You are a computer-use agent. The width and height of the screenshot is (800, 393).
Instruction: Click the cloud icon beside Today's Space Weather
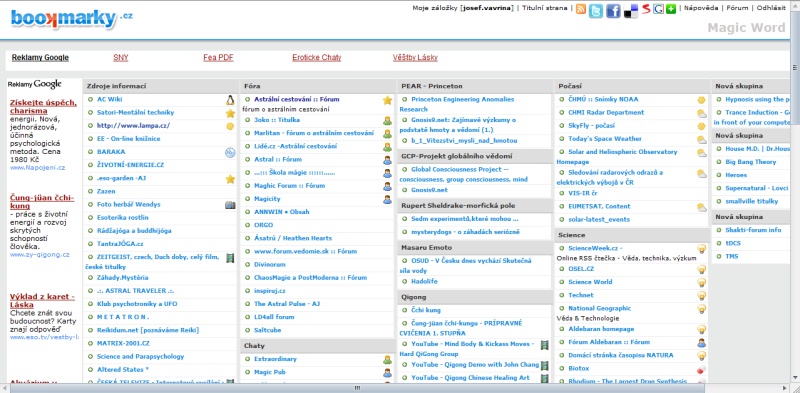pyautogui.click(x=702, y=139)
